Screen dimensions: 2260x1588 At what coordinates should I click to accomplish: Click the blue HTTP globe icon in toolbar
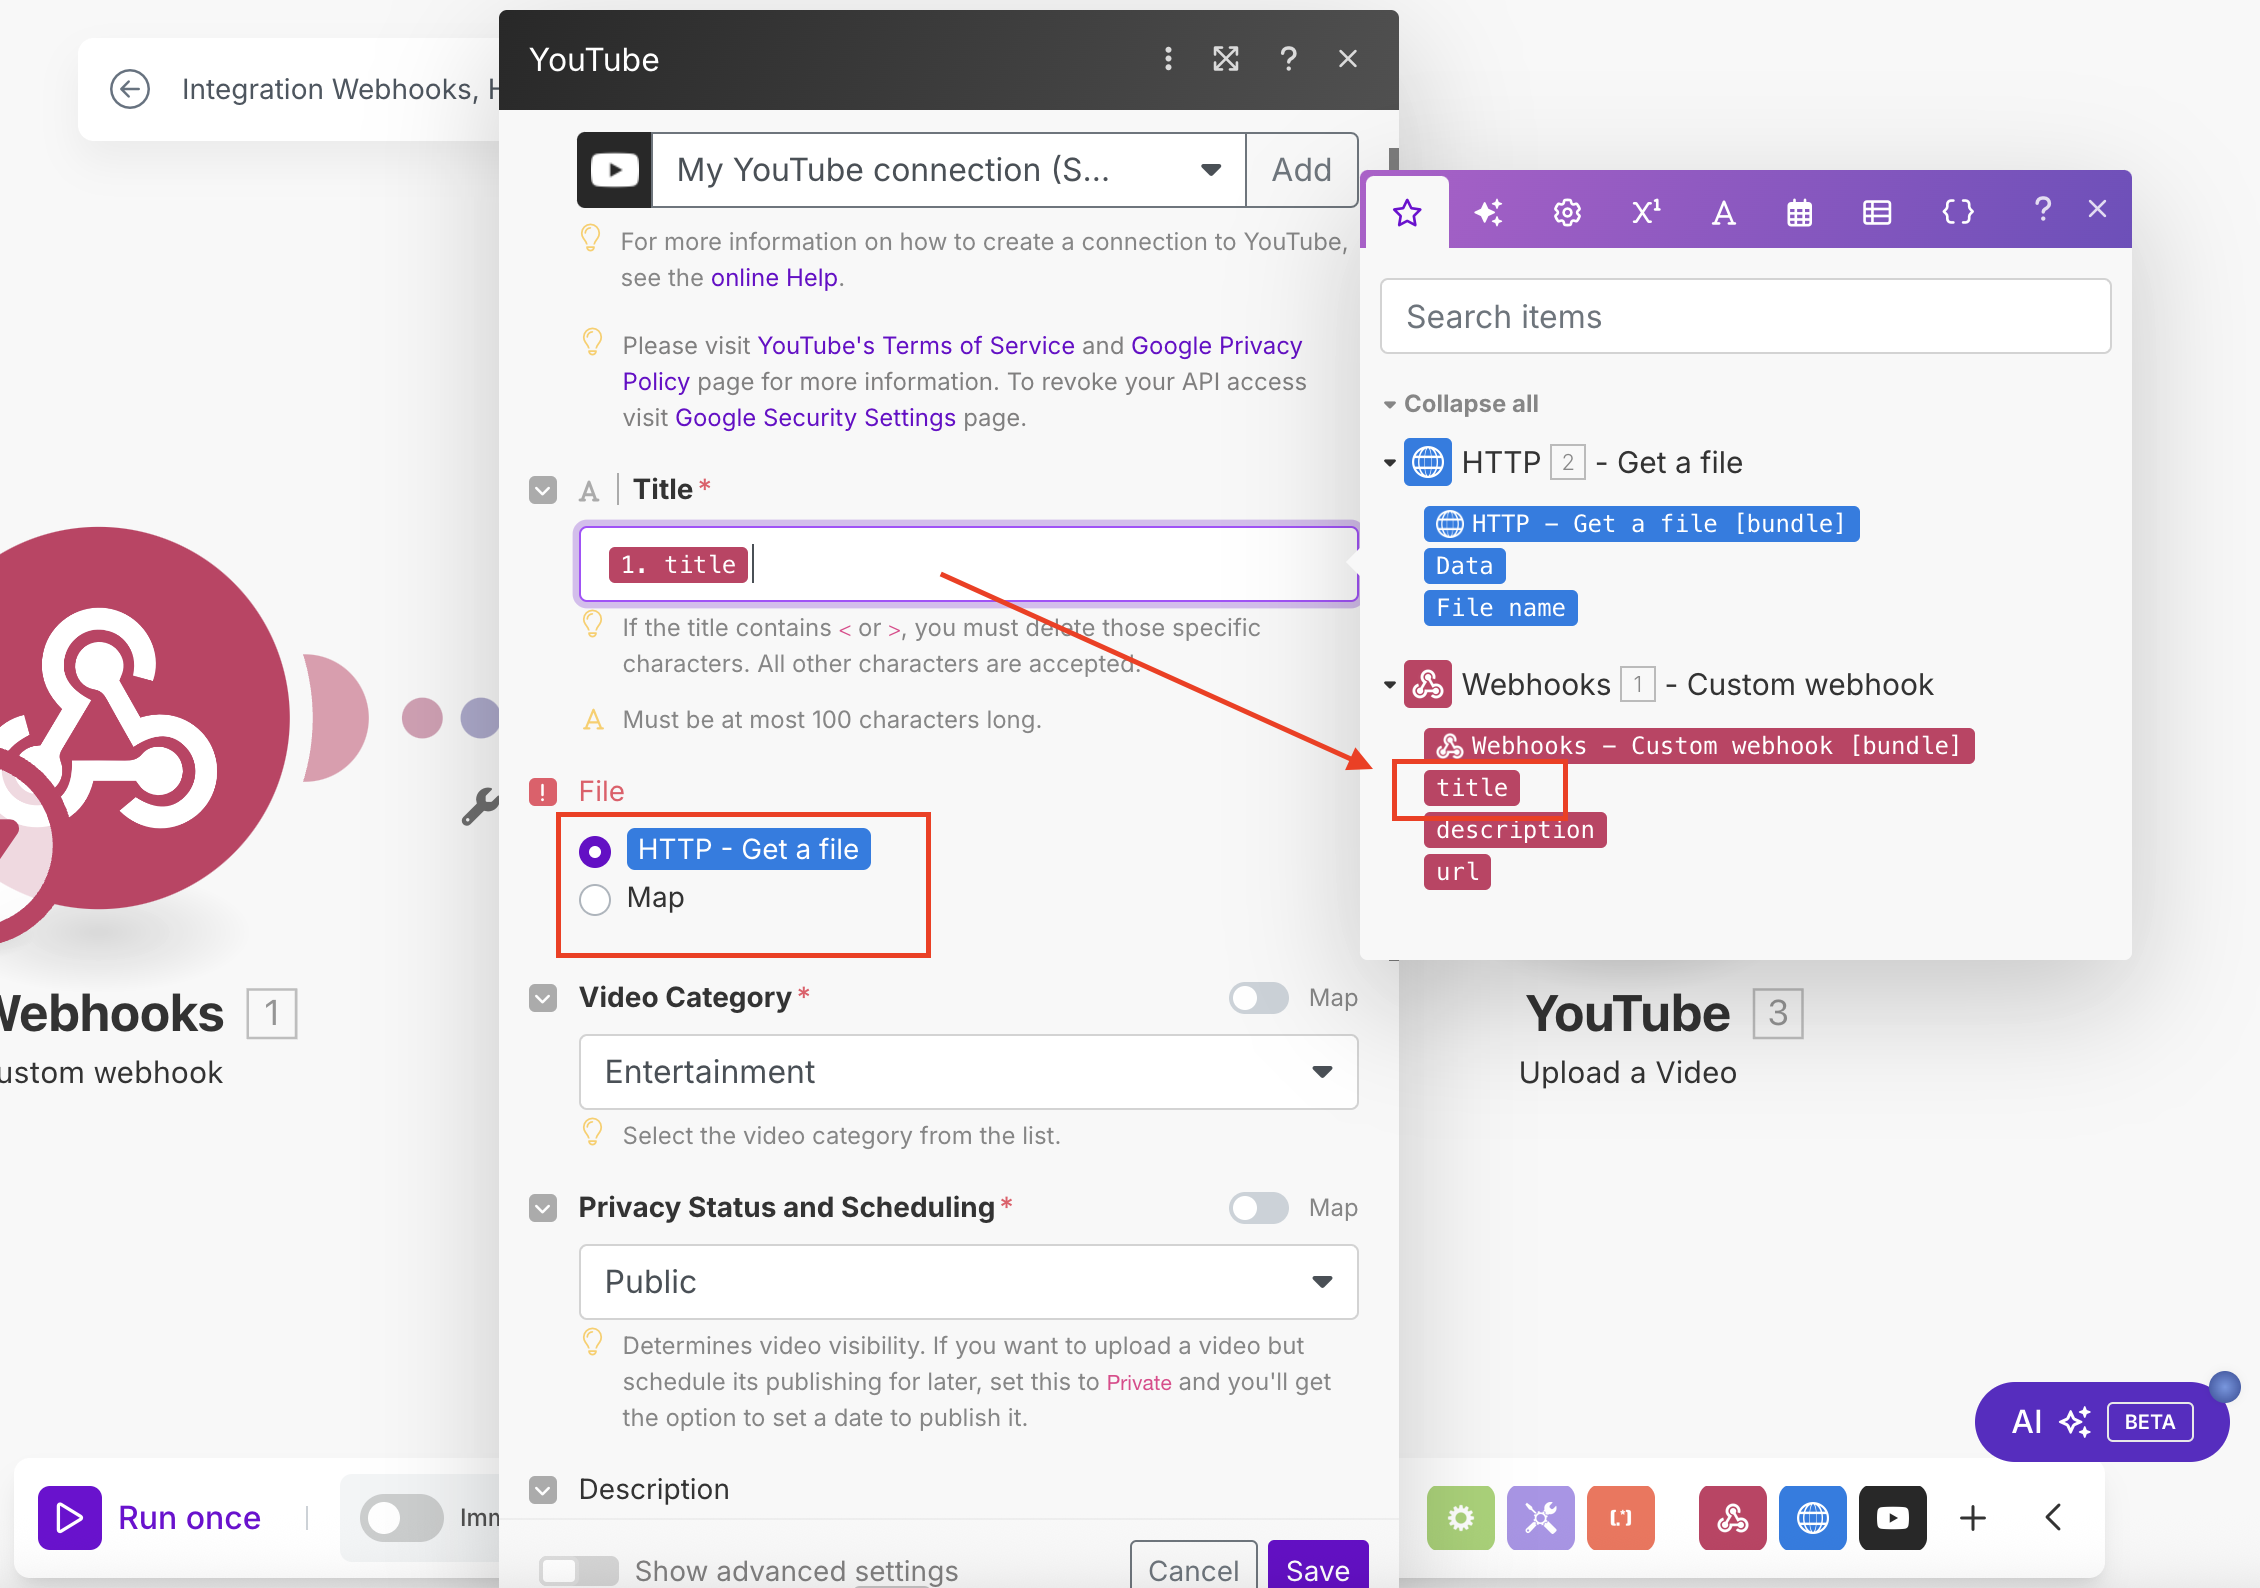[x=1812, y=1518]
